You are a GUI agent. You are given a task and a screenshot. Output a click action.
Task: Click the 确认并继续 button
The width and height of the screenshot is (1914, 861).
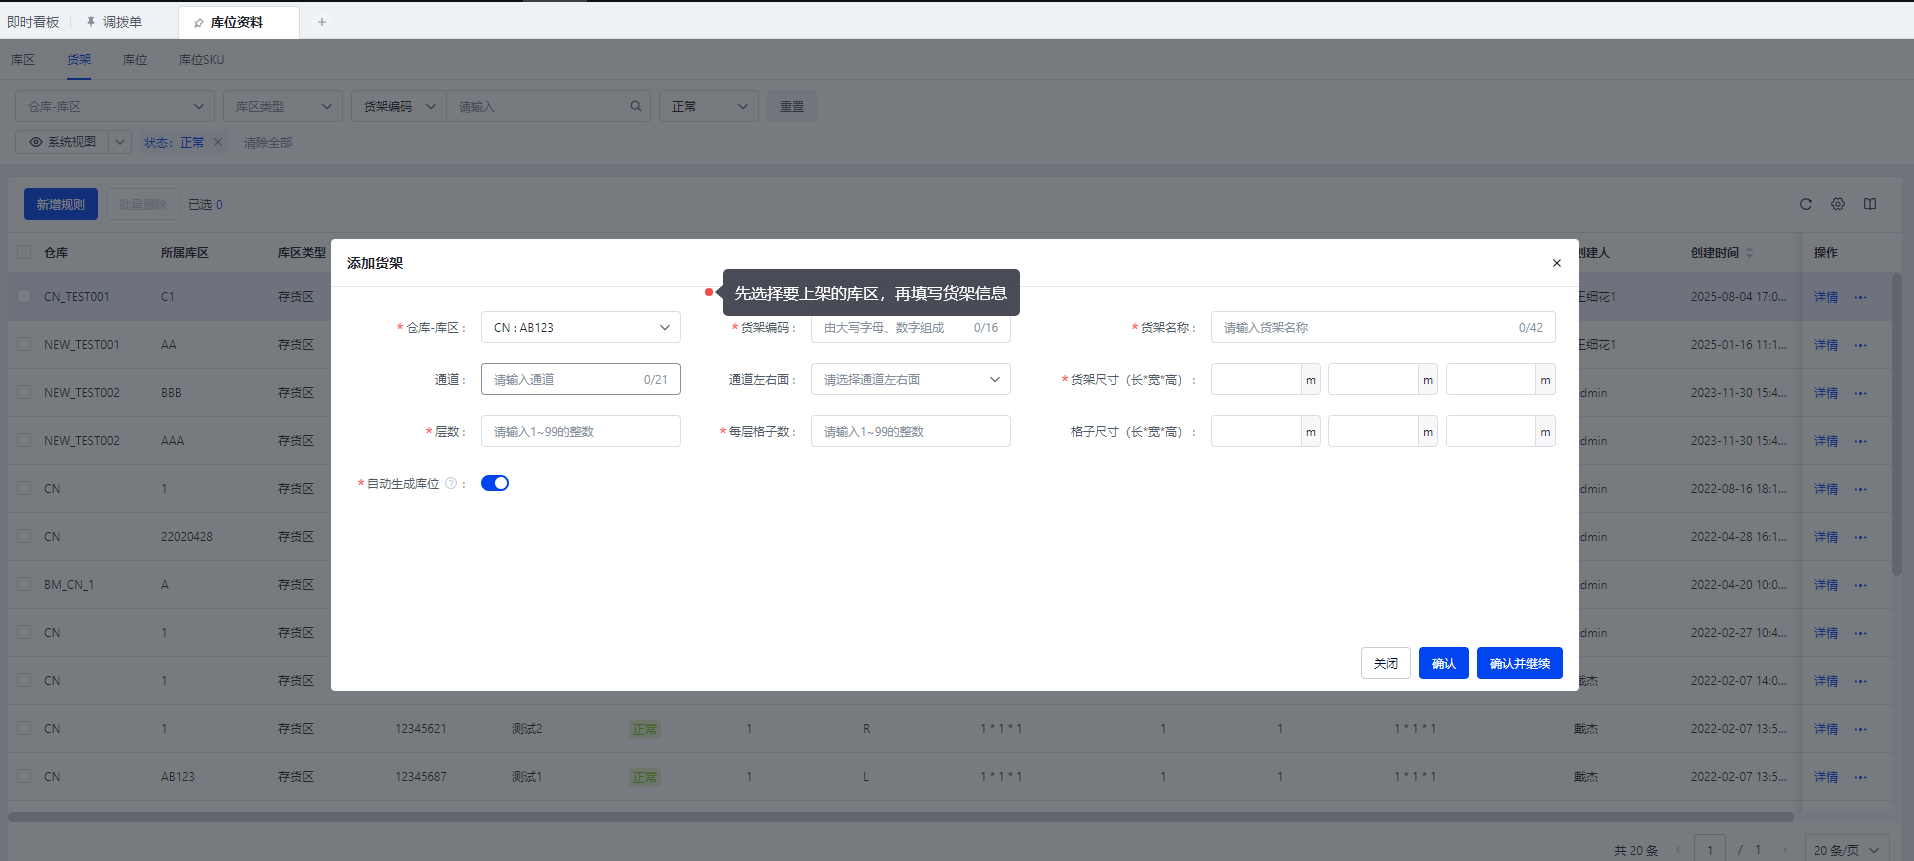point(1520,663)
